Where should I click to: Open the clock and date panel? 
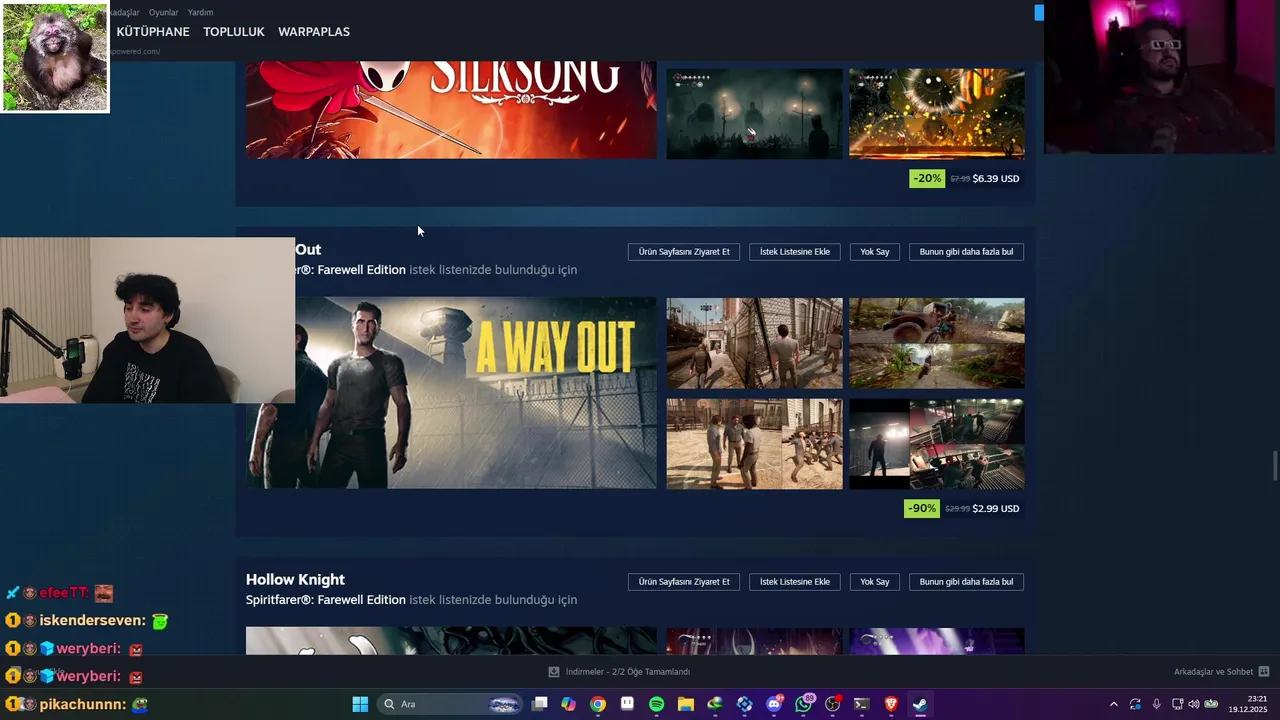1248,704
